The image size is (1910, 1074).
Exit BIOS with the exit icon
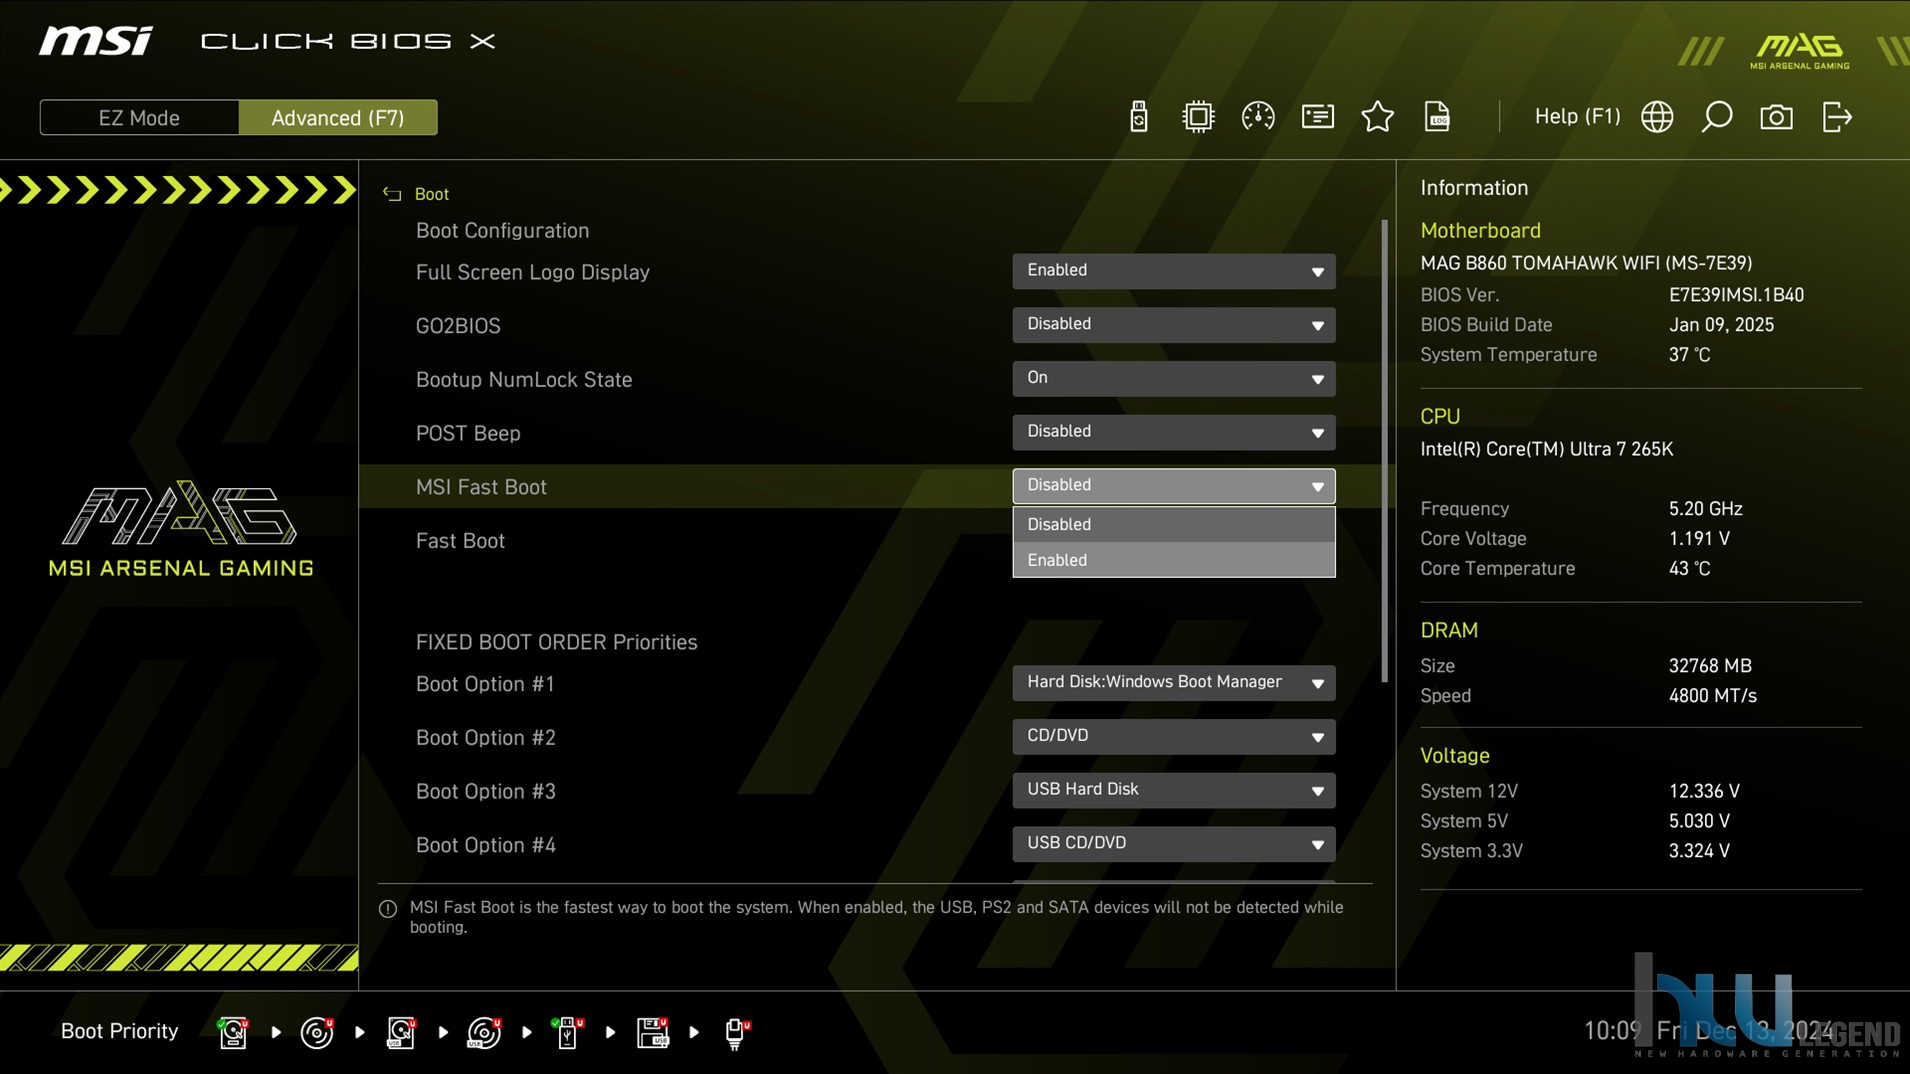point(1837,117)
